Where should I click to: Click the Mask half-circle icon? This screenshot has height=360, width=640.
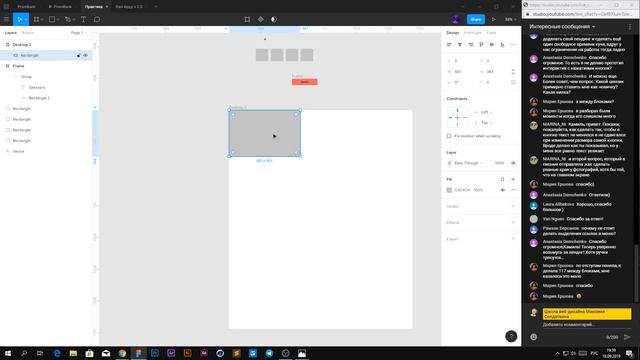[x=274, y=19]
